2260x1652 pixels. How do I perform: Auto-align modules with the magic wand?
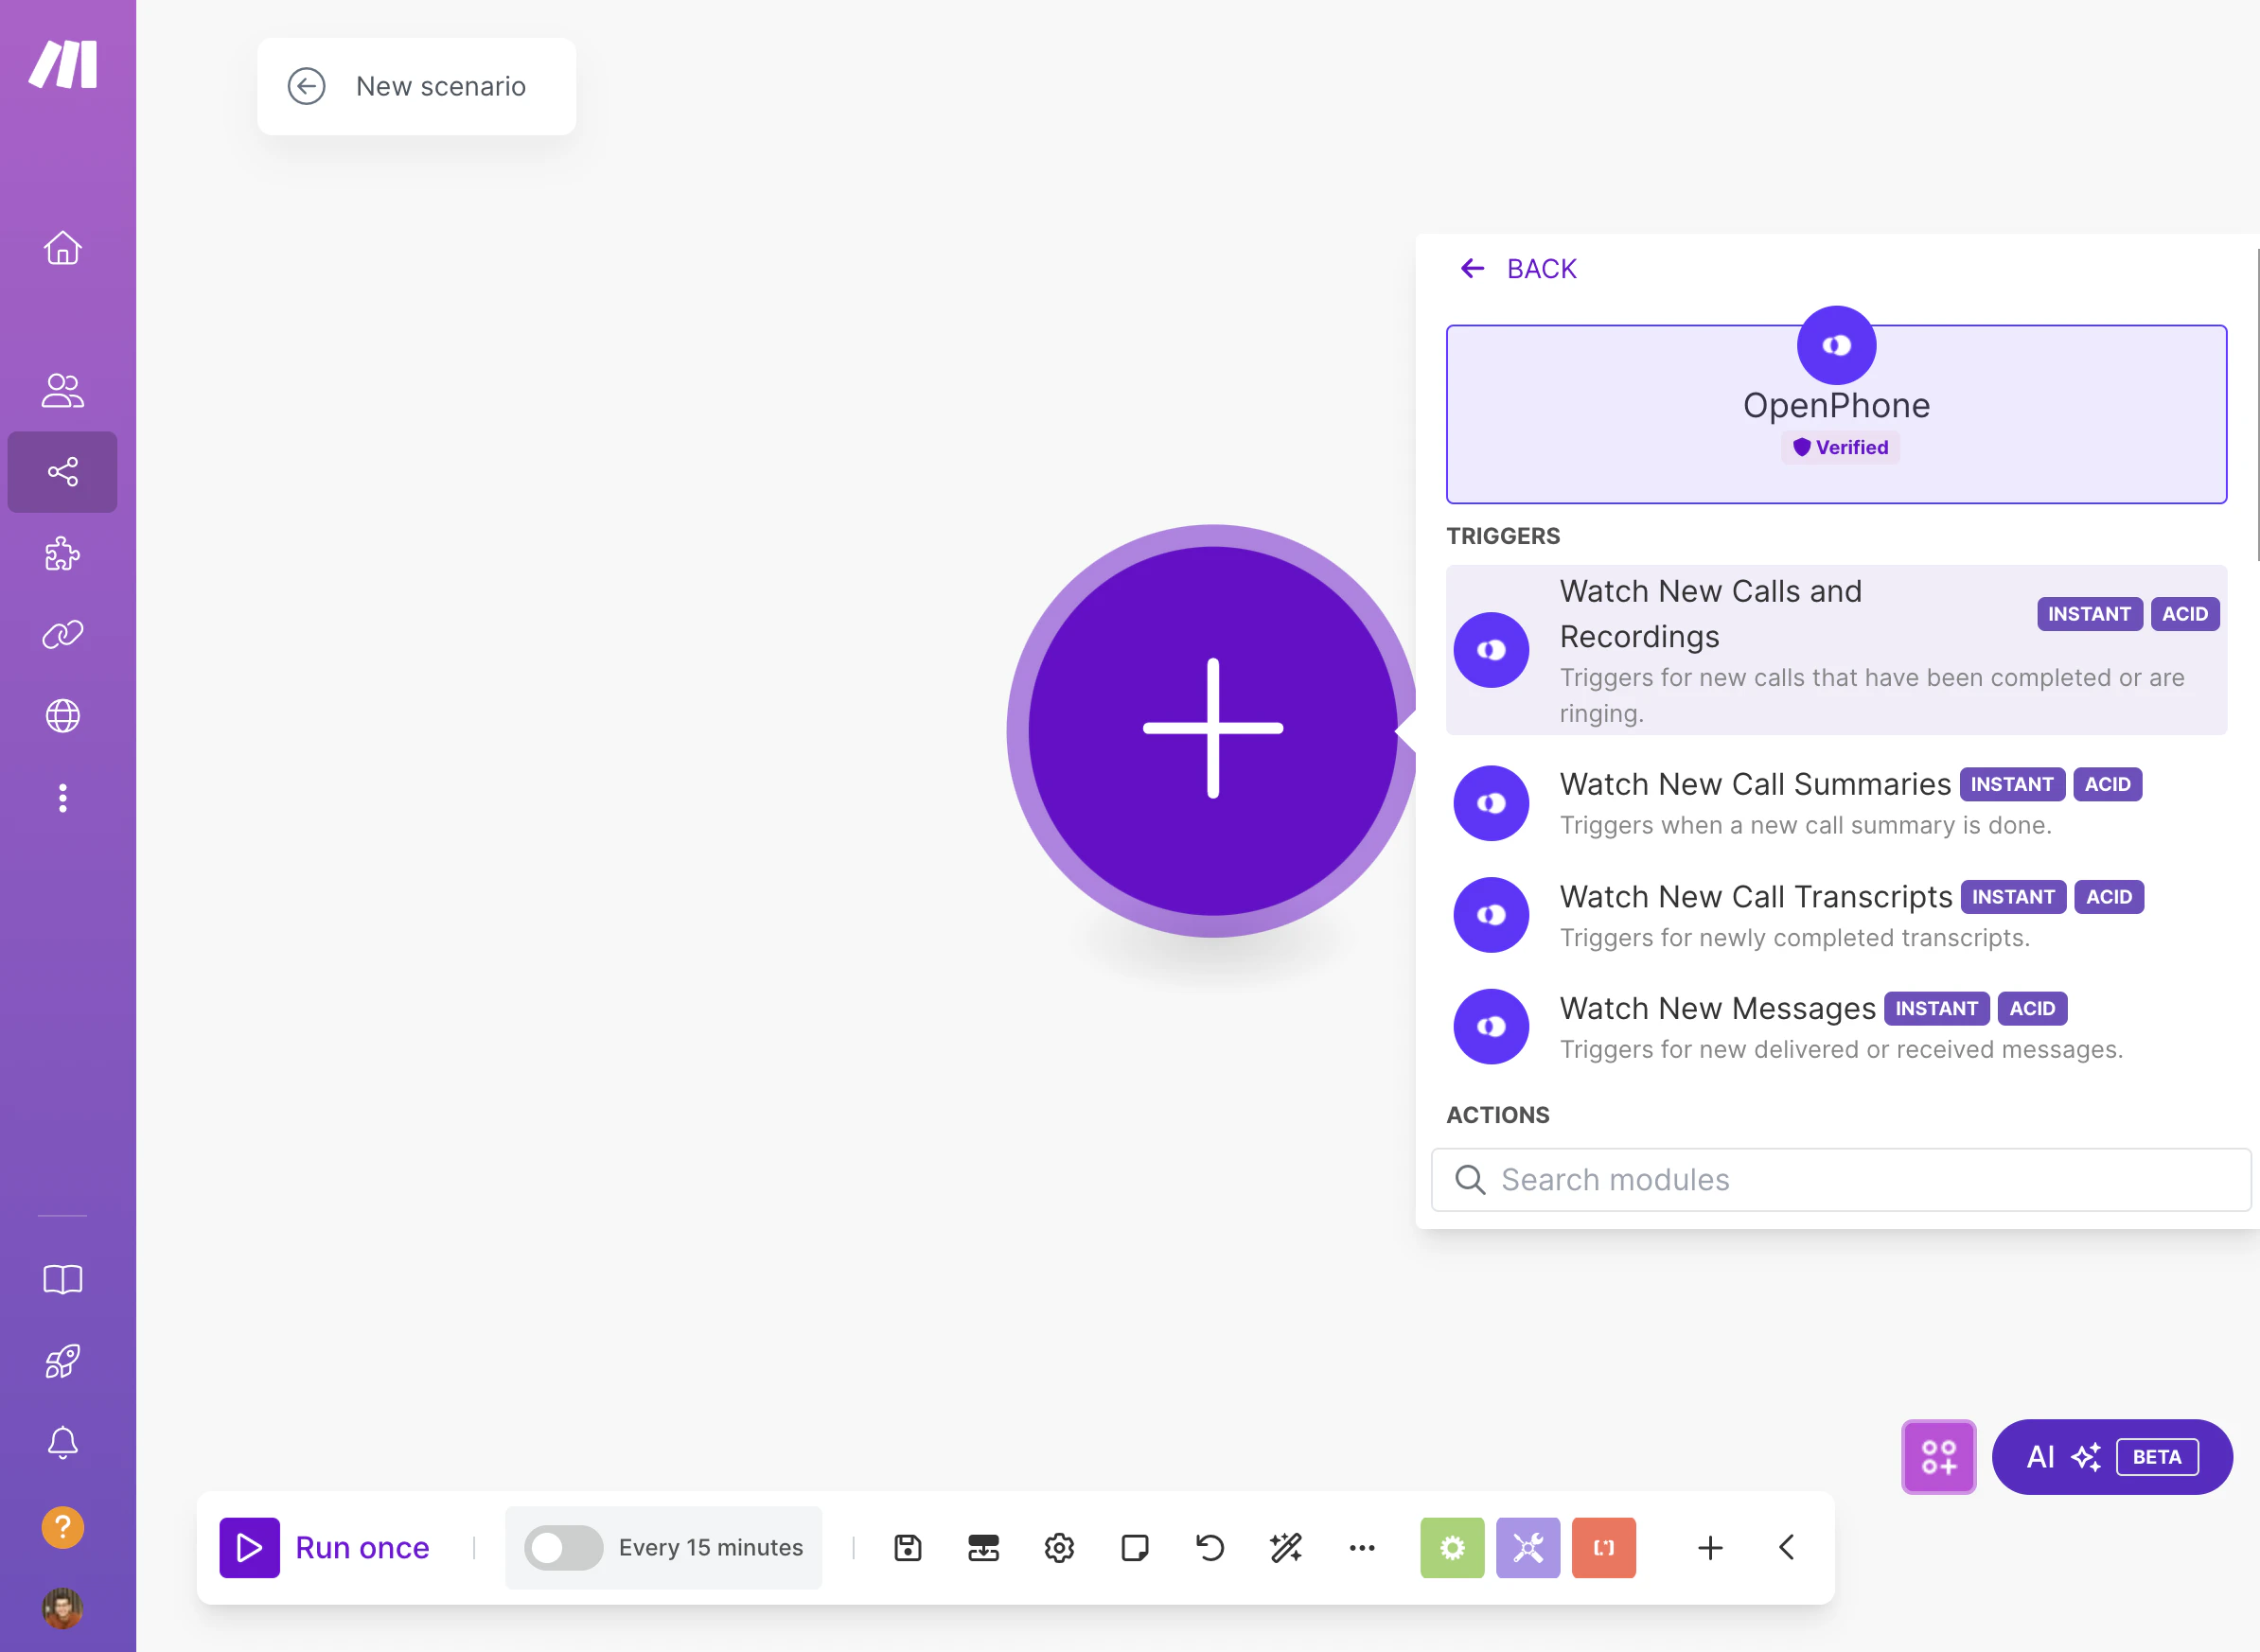(1286, 1547)
